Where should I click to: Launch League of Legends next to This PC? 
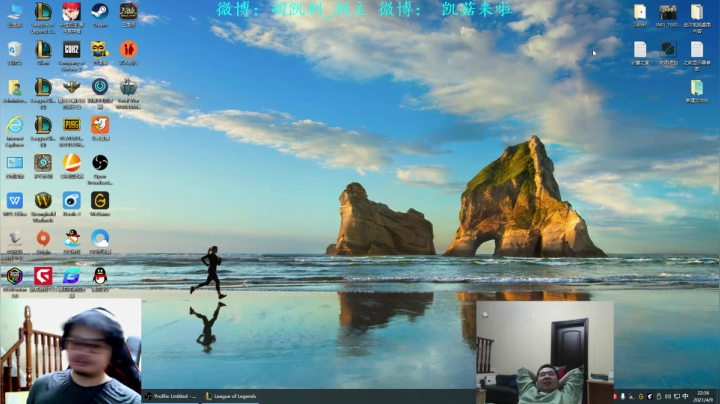[43, 12]
